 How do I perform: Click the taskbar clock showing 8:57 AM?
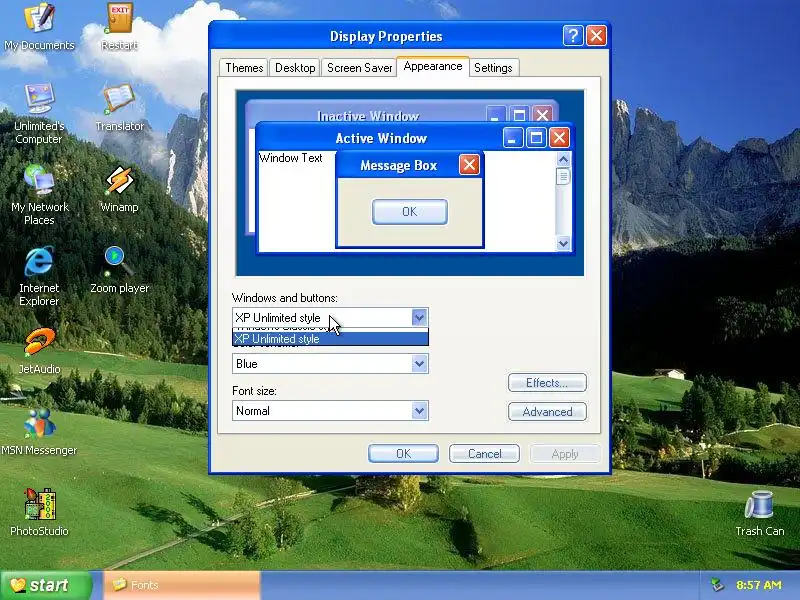(x=759, y=585)
